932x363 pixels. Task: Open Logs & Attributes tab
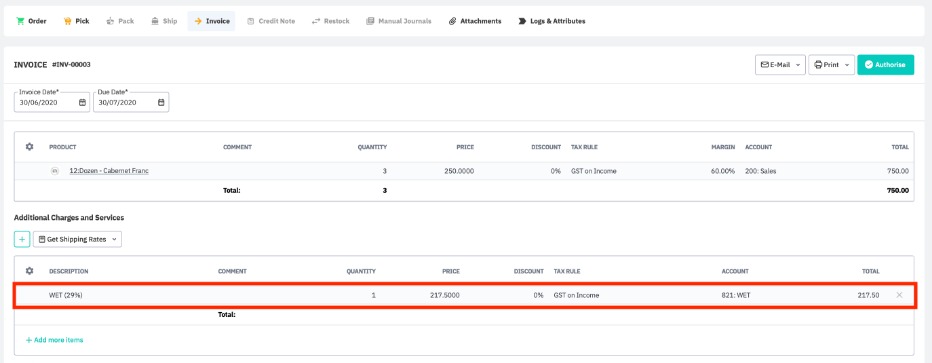[x=552, y=21]
